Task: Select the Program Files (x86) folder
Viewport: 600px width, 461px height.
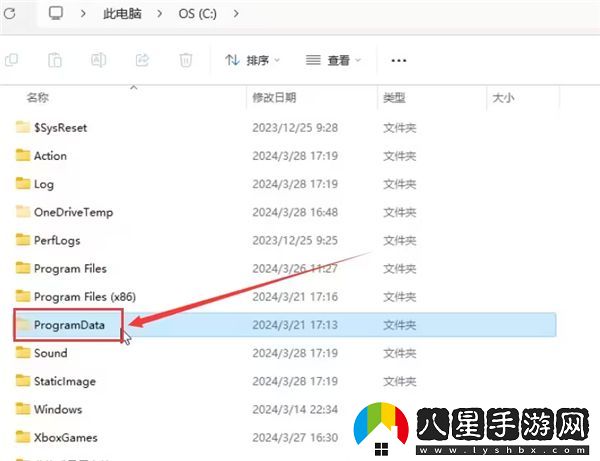Action: (83, 297)
